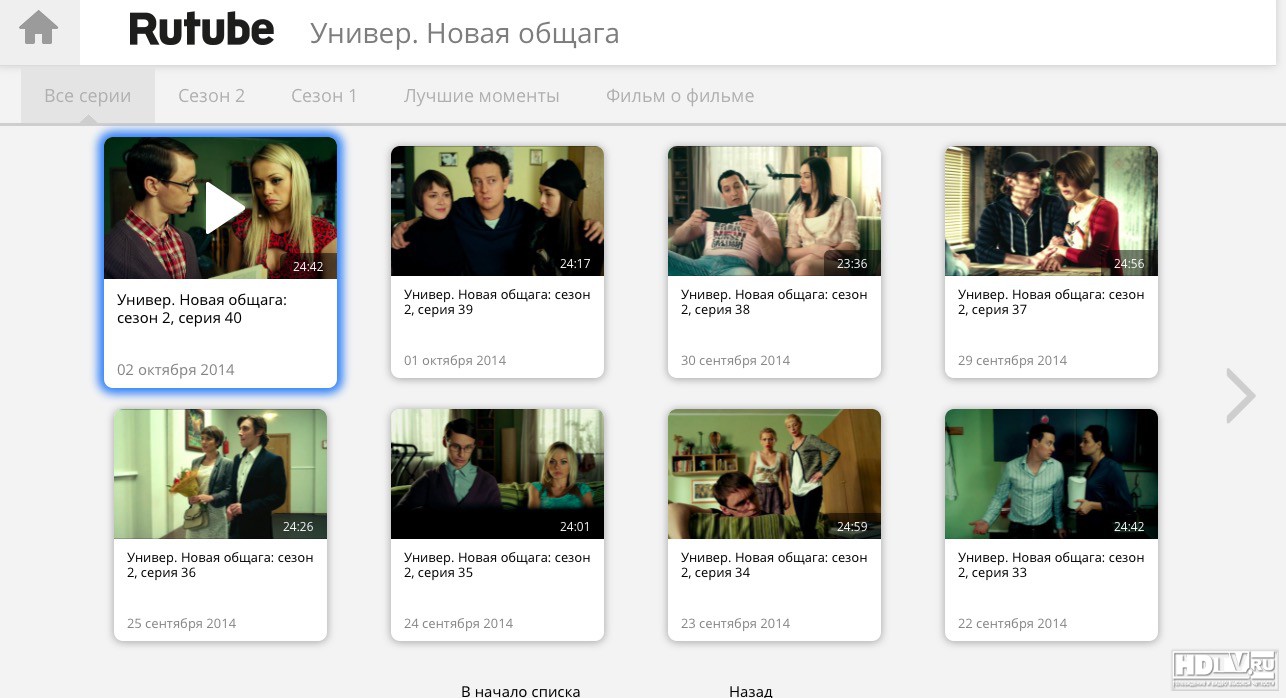The width and height of the screenshot is (1286, 698).
Task: Open episode 39 thumbnail
Action: pos(497,211)
